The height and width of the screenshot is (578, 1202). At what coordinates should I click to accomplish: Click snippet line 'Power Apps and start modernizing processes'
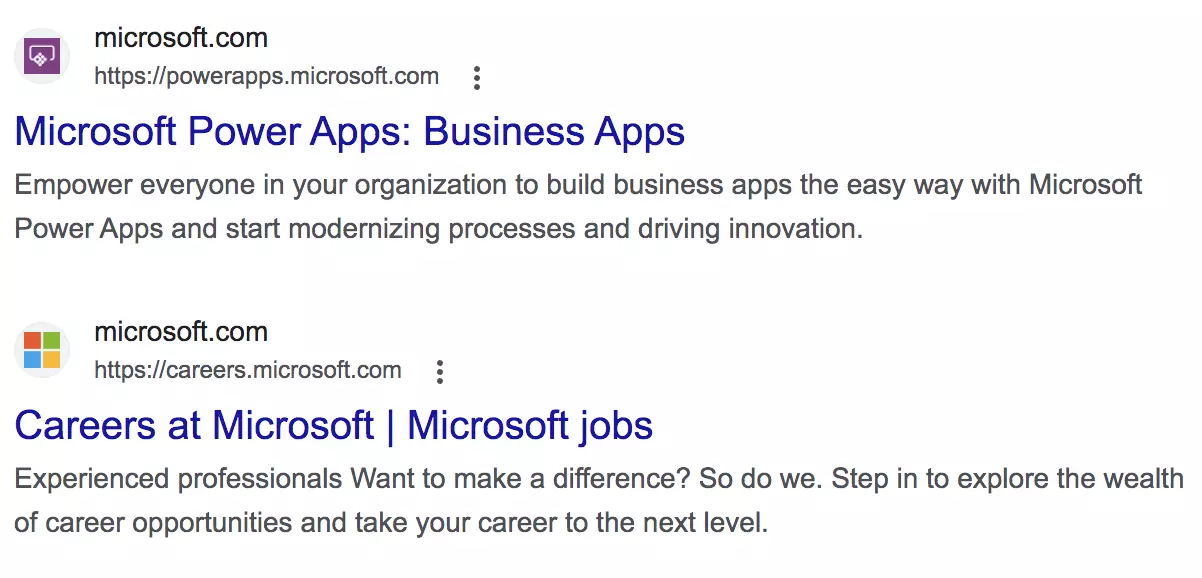pos(437,229)
